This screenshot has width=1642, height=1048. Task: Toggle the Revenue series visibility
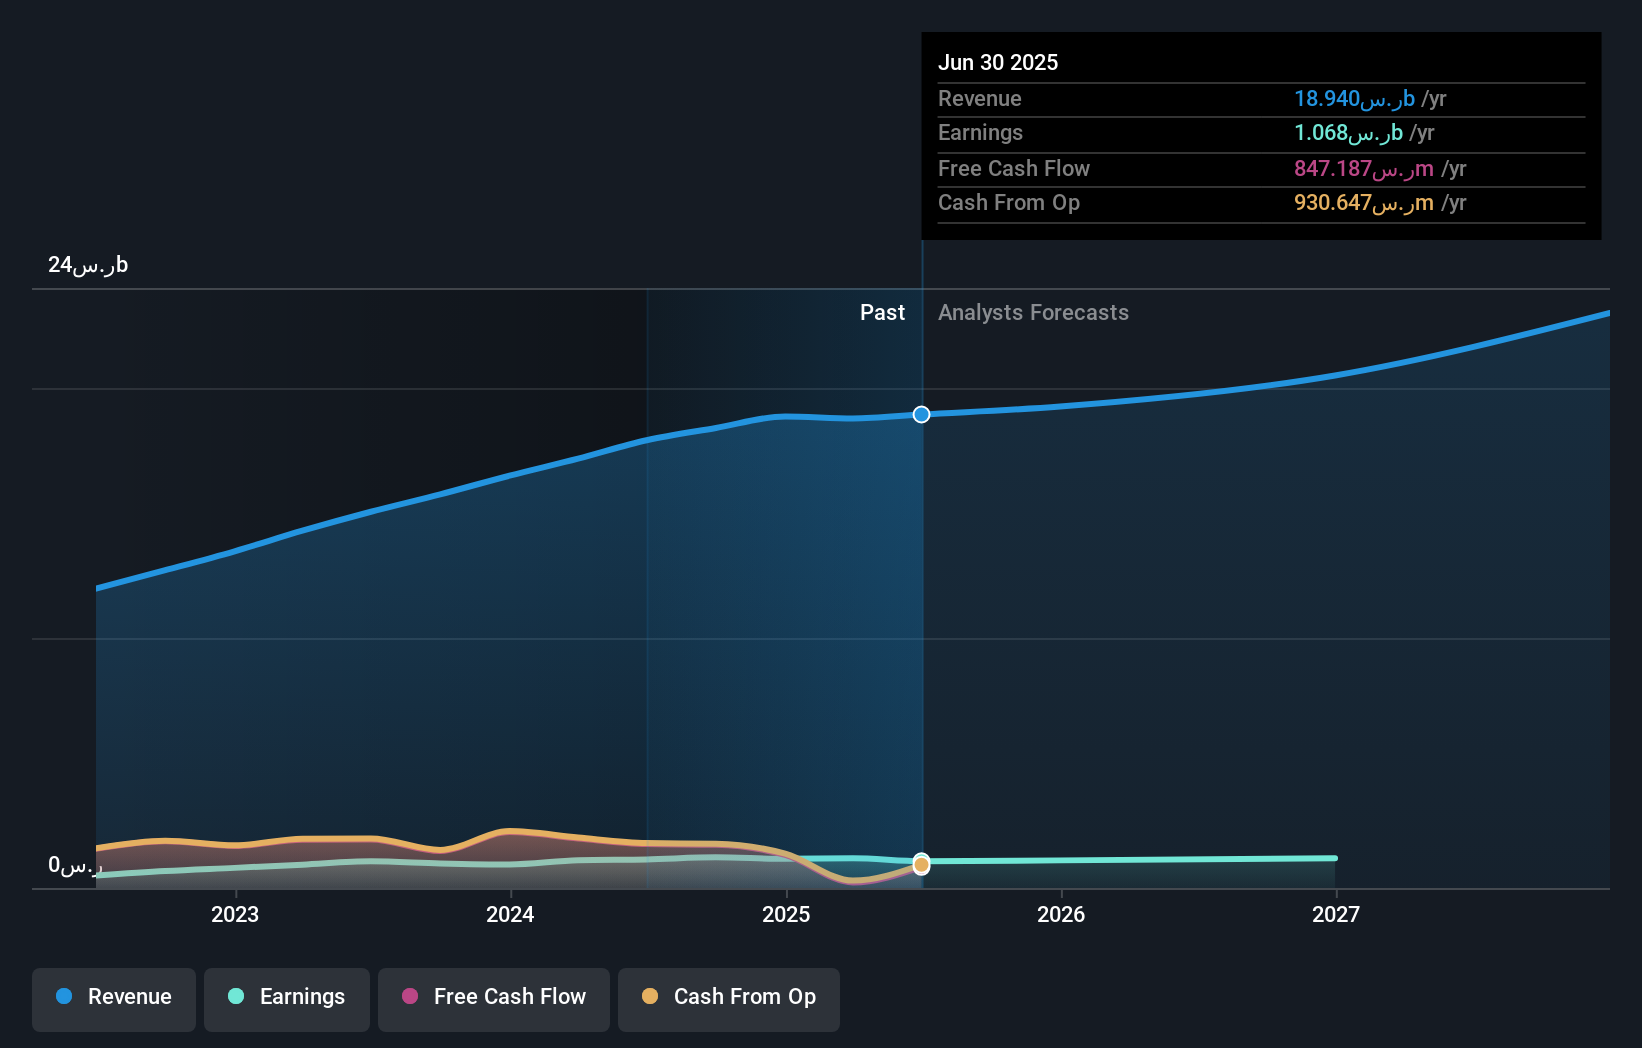[x=113, y=997]
